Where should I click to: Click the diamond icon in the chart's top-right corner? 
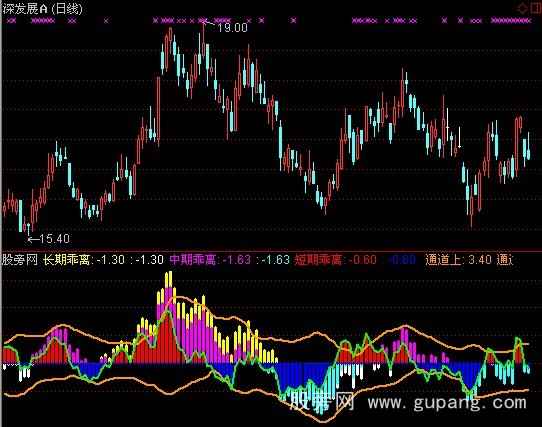(x=523, y=8)
